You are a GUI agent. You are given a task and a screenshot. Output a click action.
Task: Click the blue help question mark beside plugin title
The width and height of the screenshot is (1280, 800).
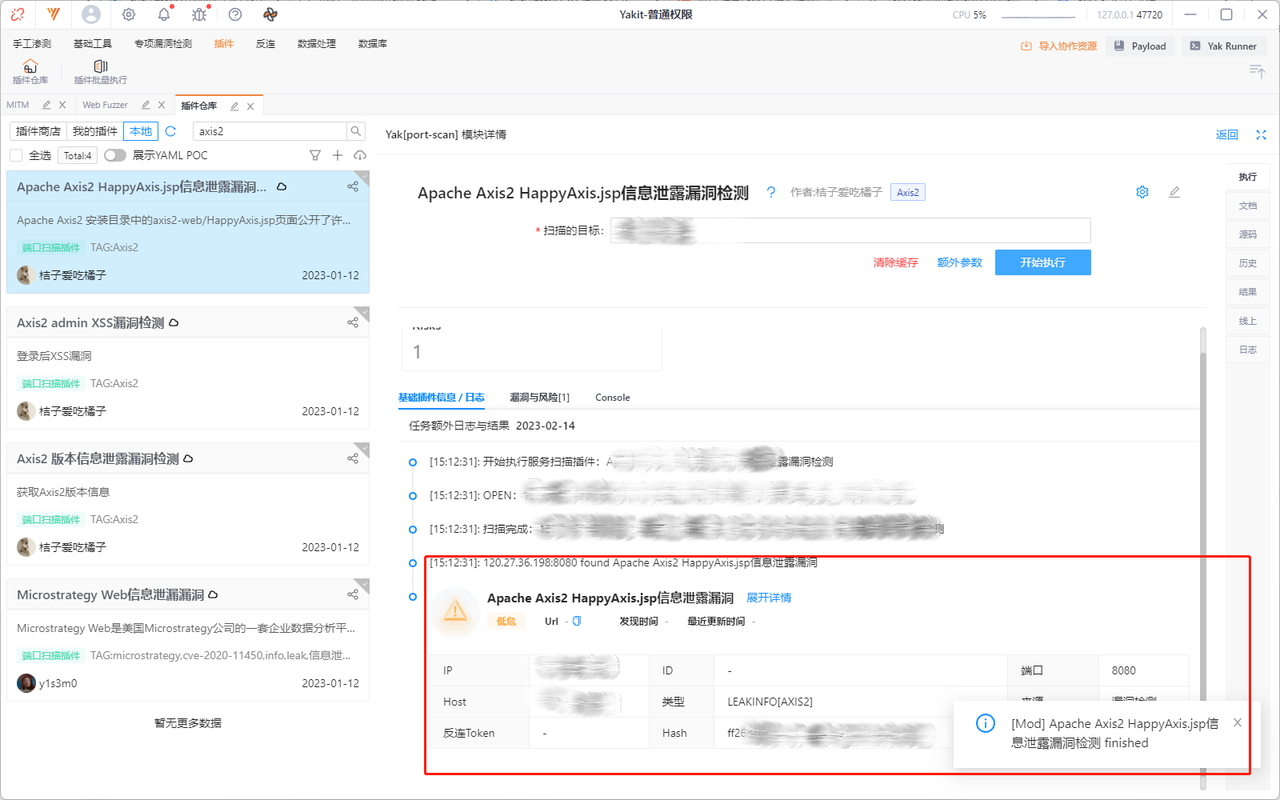tap(771, 193)
